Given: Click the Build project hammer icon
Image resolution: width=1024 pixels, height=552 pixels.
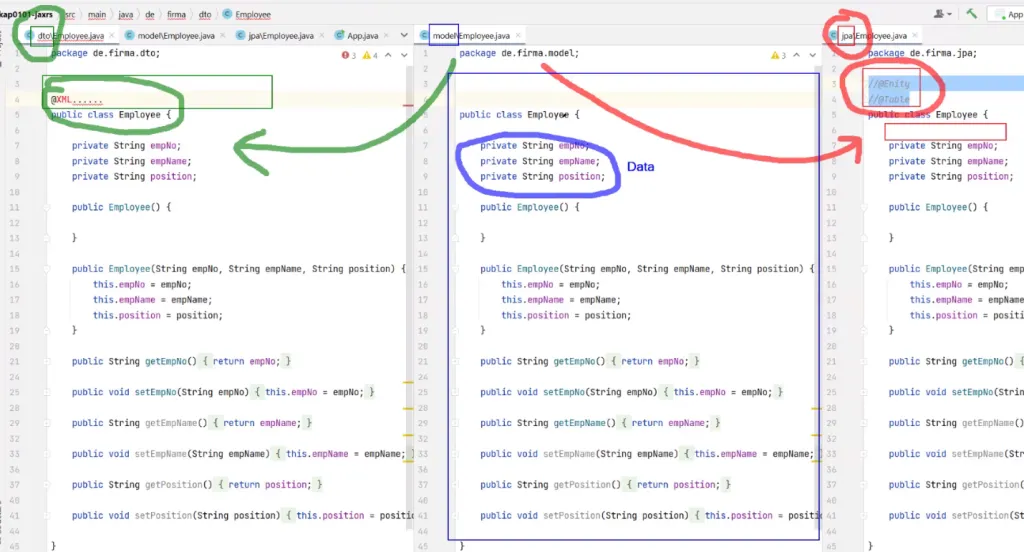Looking at the screenshot, I should point(972,13).
